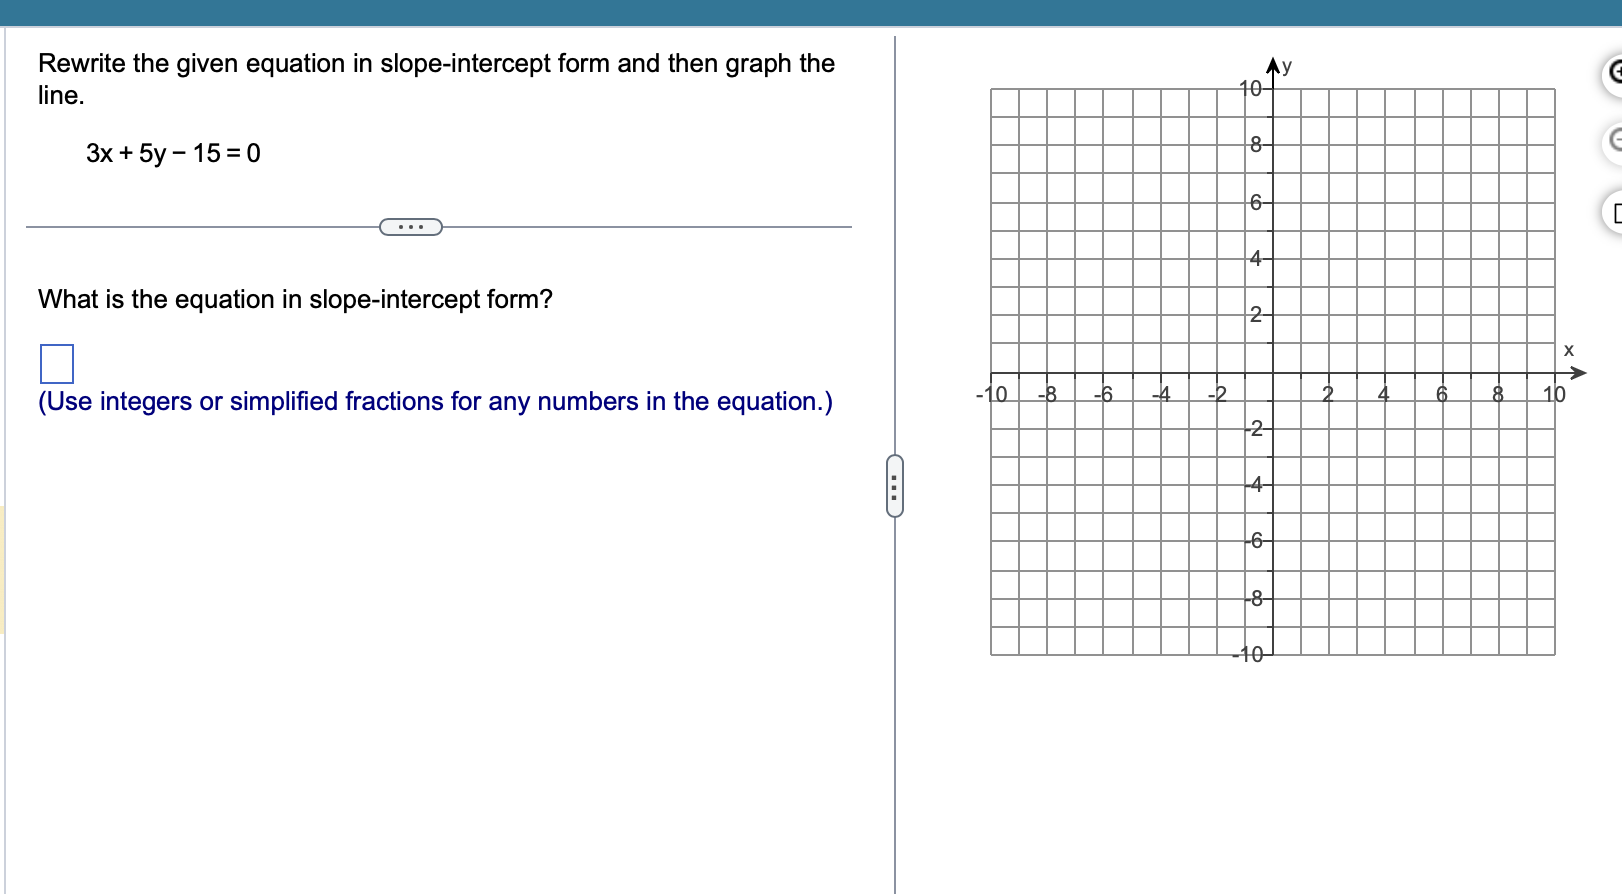Click the equation 3x + 5y − 15 = 0
Screen dimensions: 1622x894
[171, 154]
